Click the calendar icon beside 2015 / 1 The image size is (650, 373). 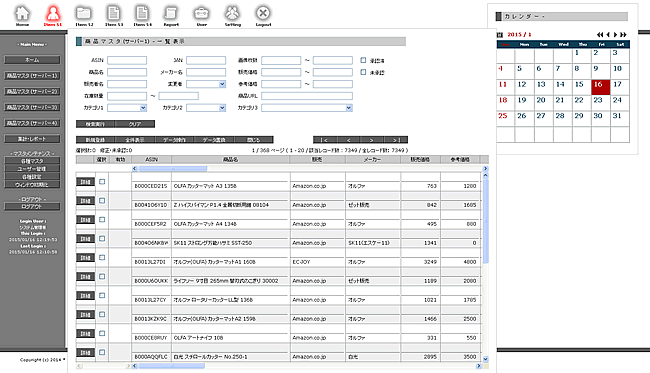coord(500,35)
